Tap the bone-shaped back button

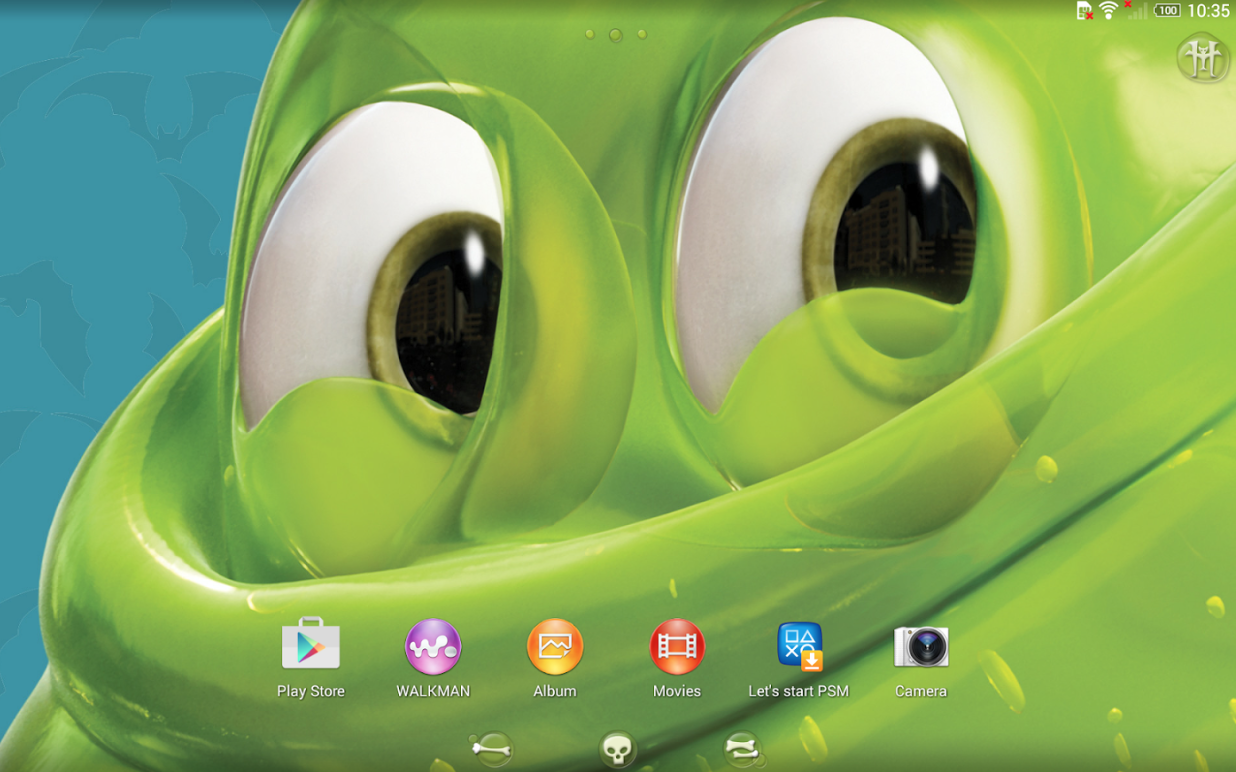492,748
